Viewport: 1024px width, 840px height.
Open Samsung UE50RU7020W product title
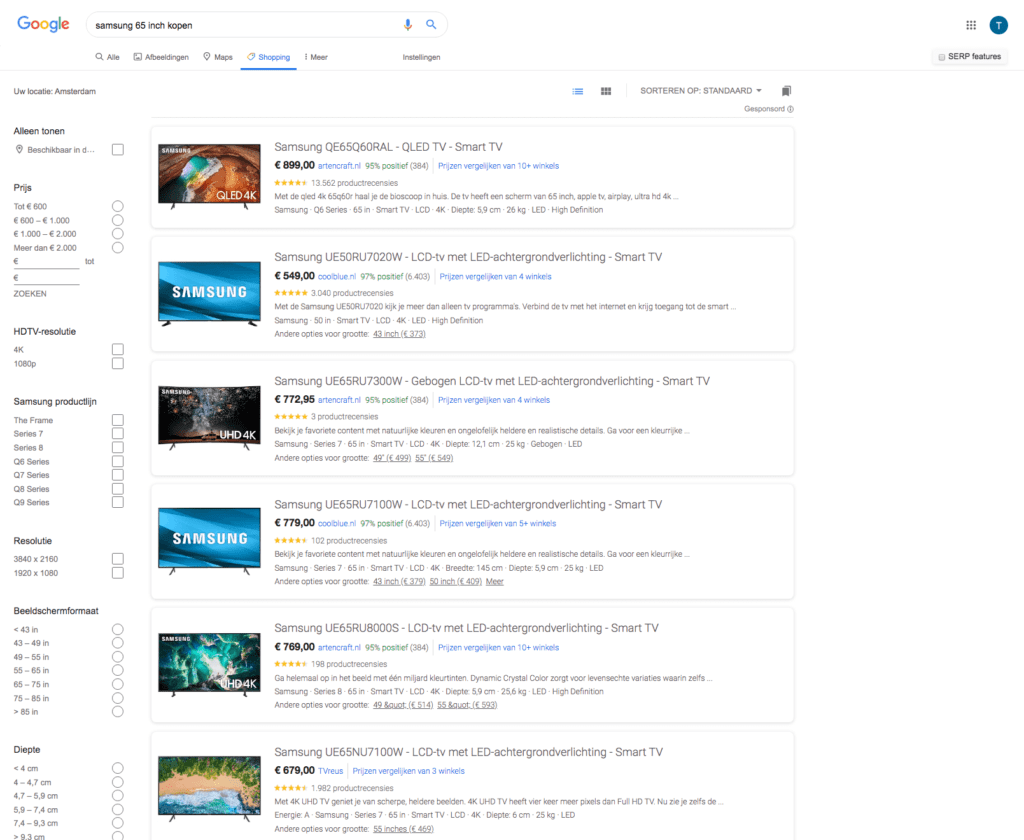pyautogui.click(x=468, y=257)
